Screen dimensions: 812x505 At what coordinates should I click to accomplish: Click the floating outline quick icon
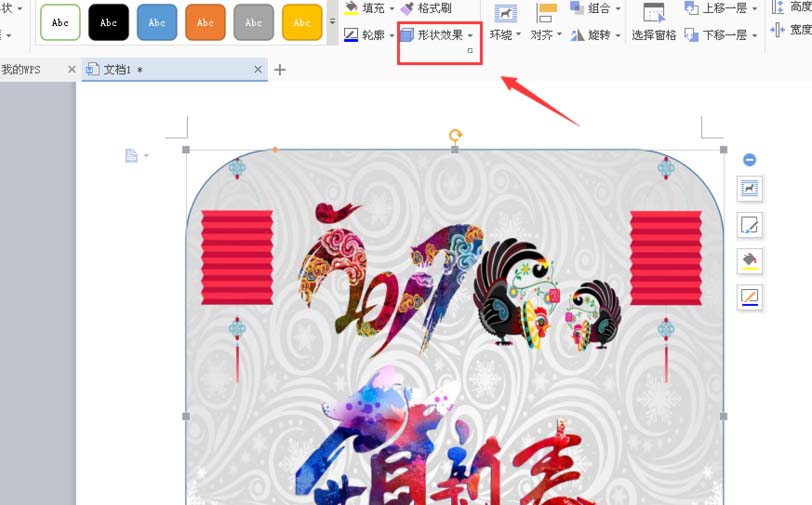coord(749,297)
